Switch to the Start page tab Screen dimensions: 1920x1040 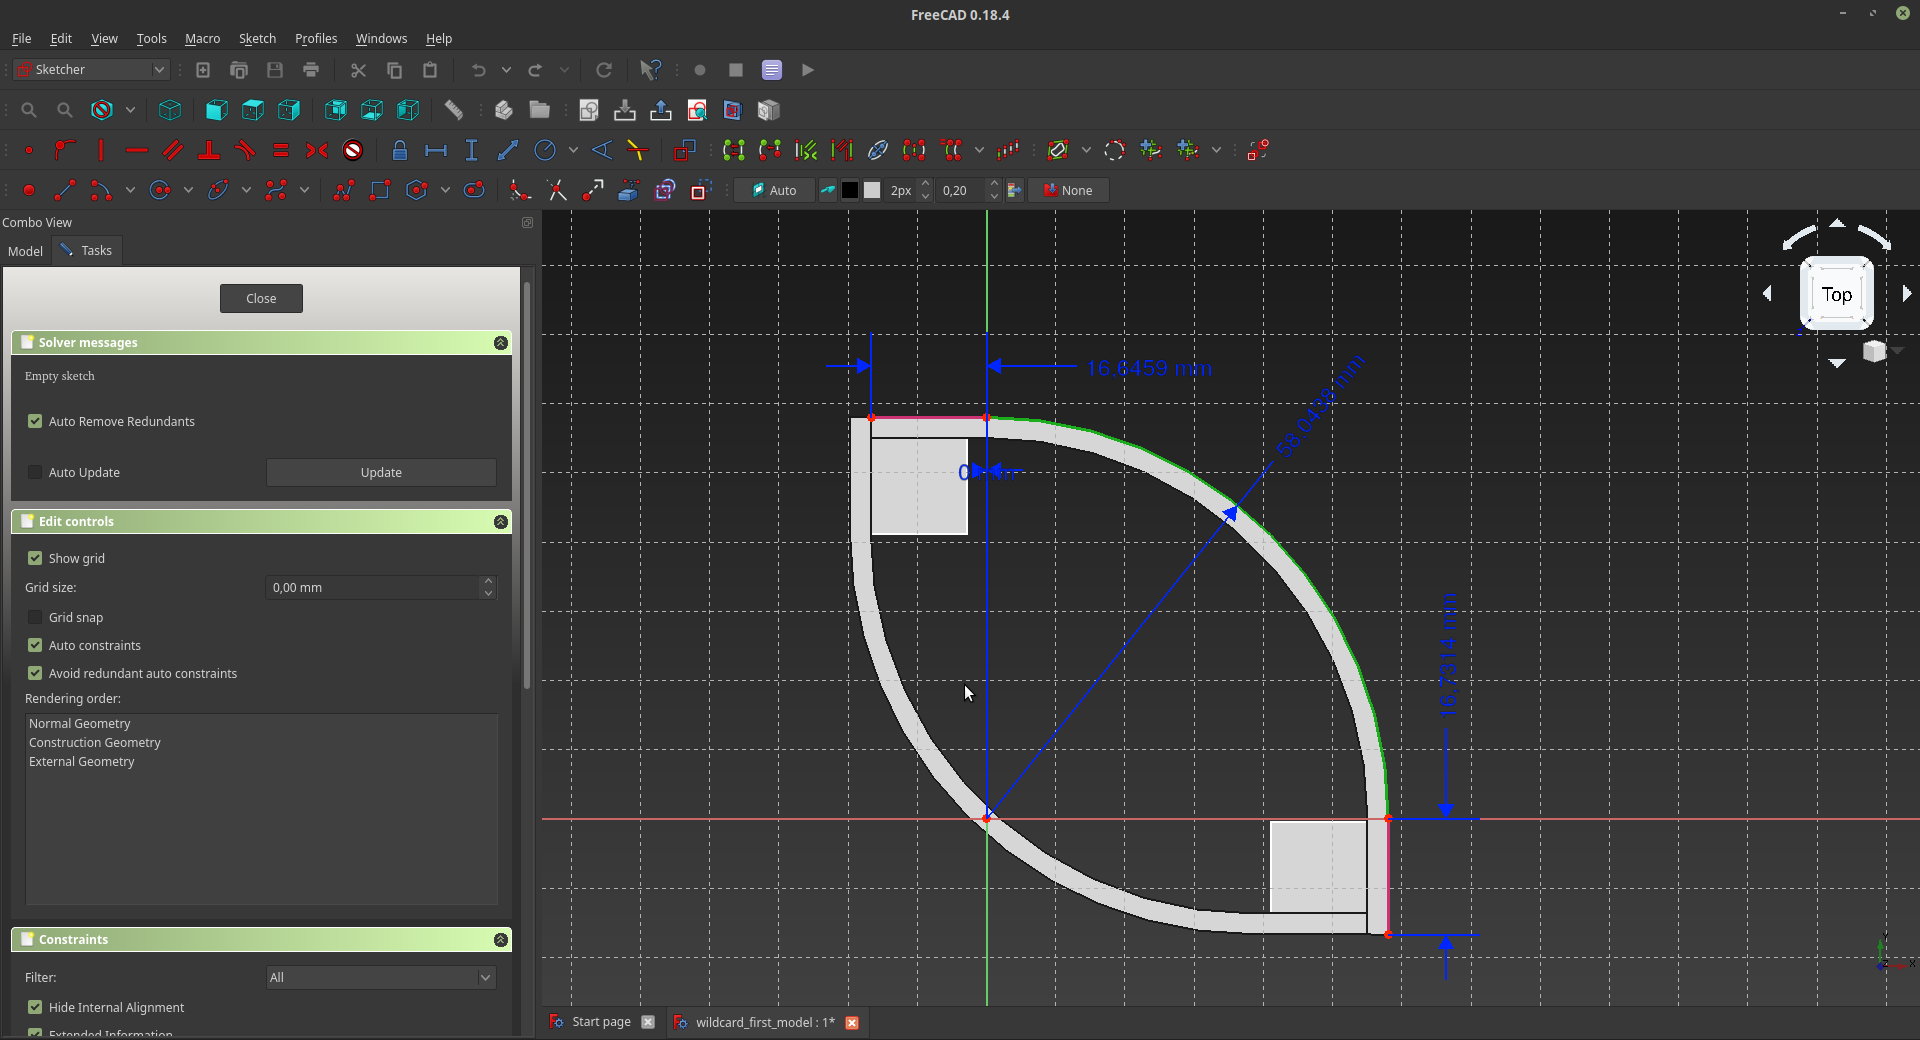[600, 1022]
